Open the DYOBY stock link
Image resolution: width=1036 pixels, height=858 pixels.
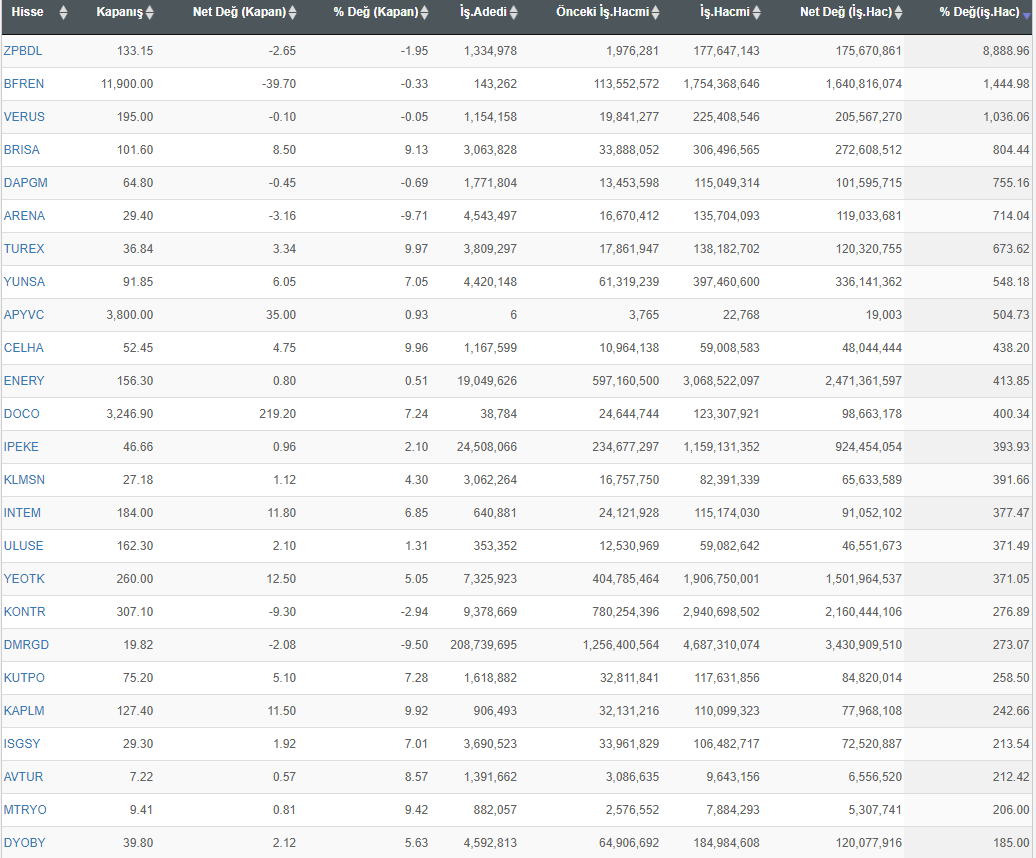click(24, 843)
